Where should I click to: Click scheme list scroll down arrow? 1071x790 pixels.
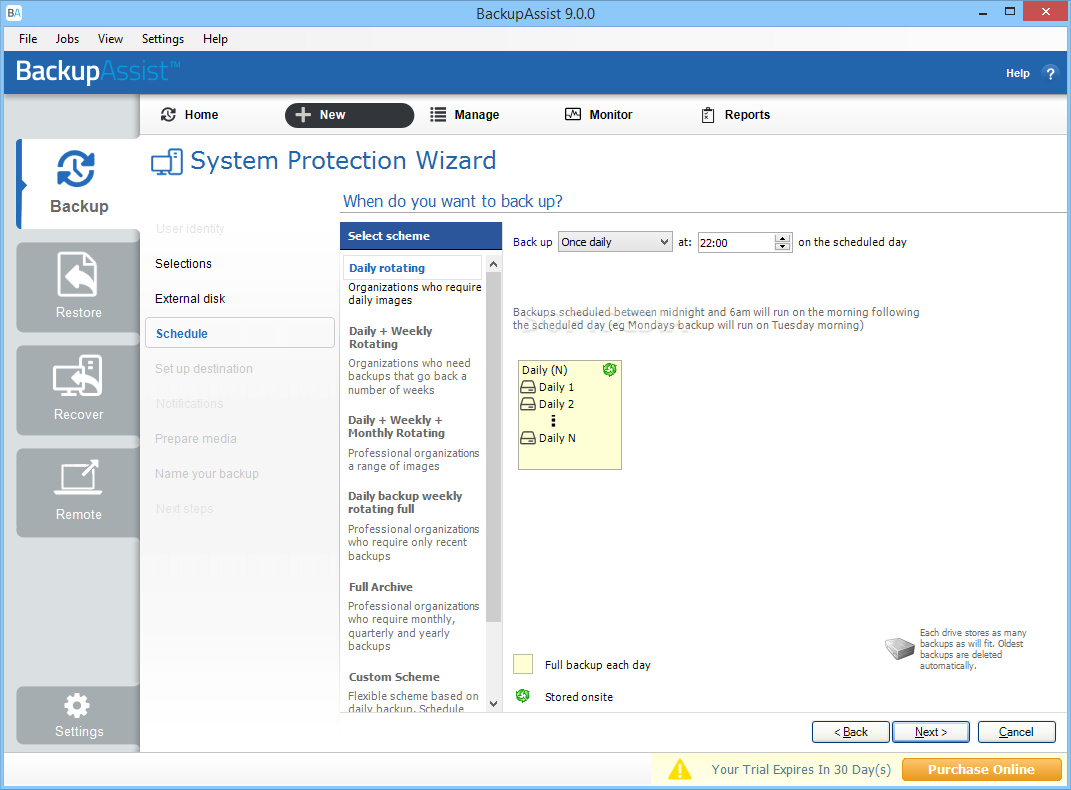[x=493, y=704]
